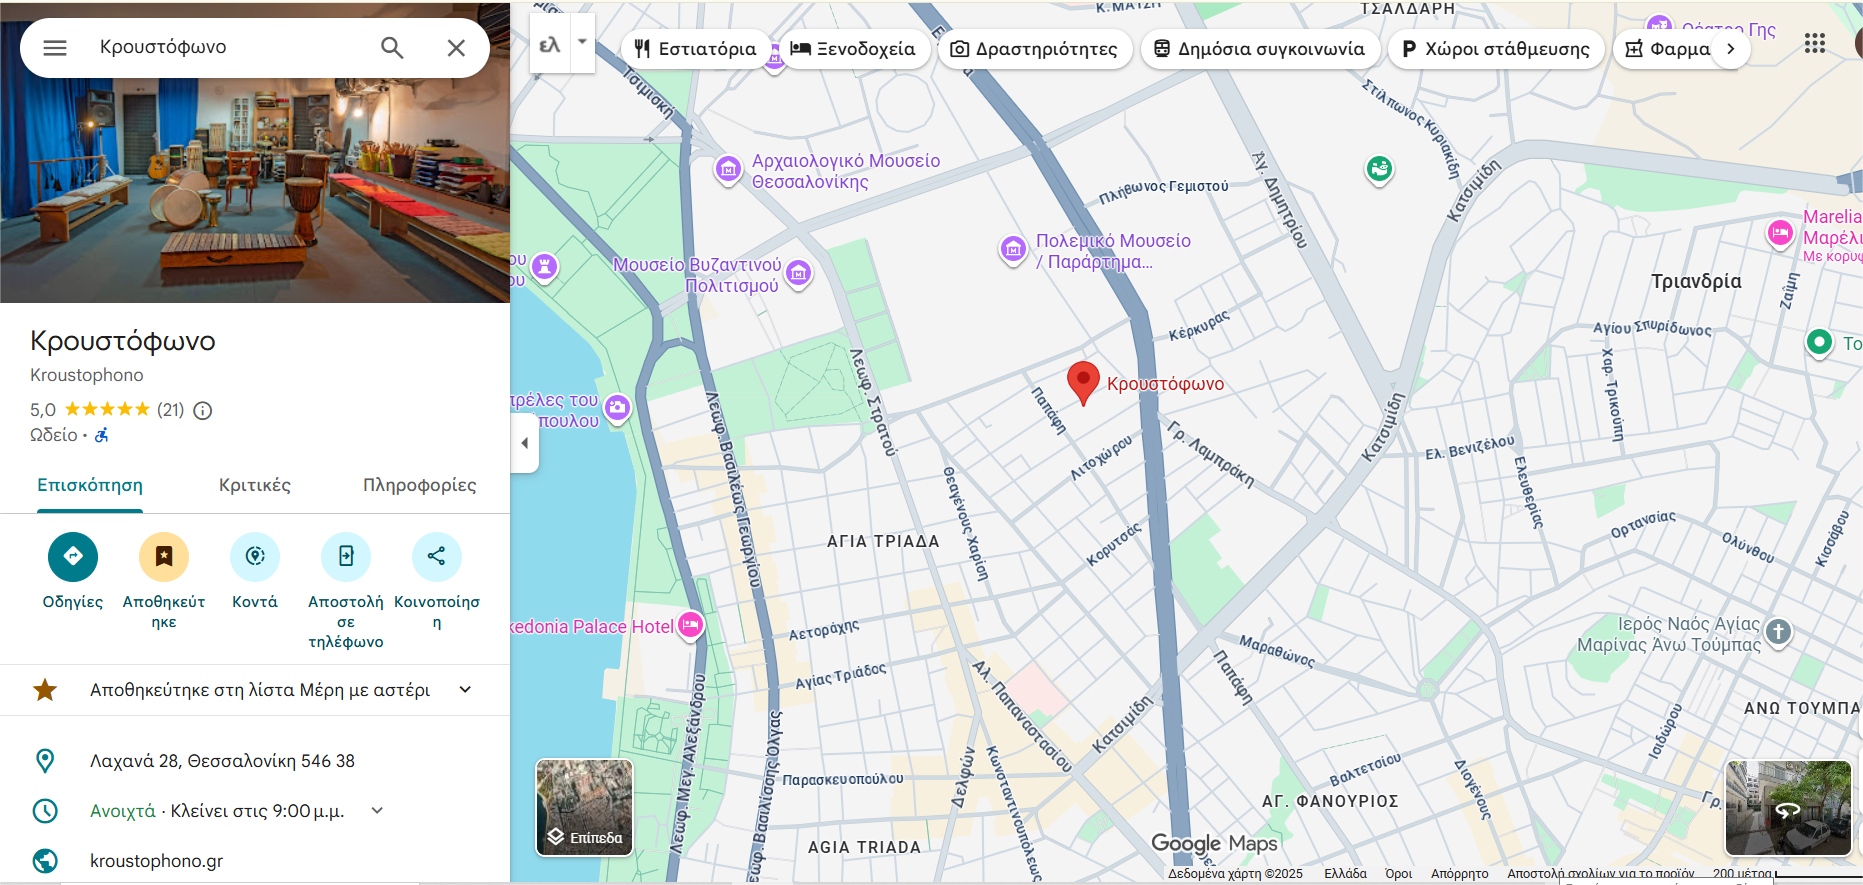This screenshot has height=885, width=1863.
Task: Click the Saved (Αποθηκεύτηκε) bookmark icon
Action: [x=164, y=556]
